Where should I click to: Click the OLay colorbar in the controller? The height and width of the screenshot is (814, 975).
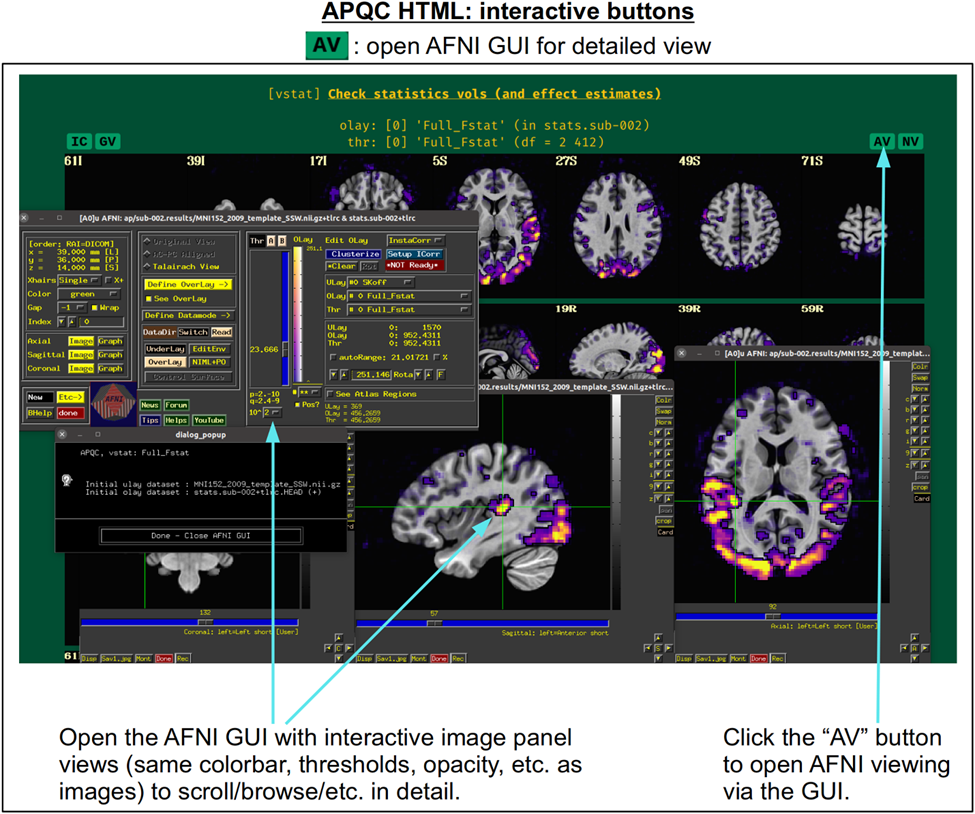tap(298, 314)
